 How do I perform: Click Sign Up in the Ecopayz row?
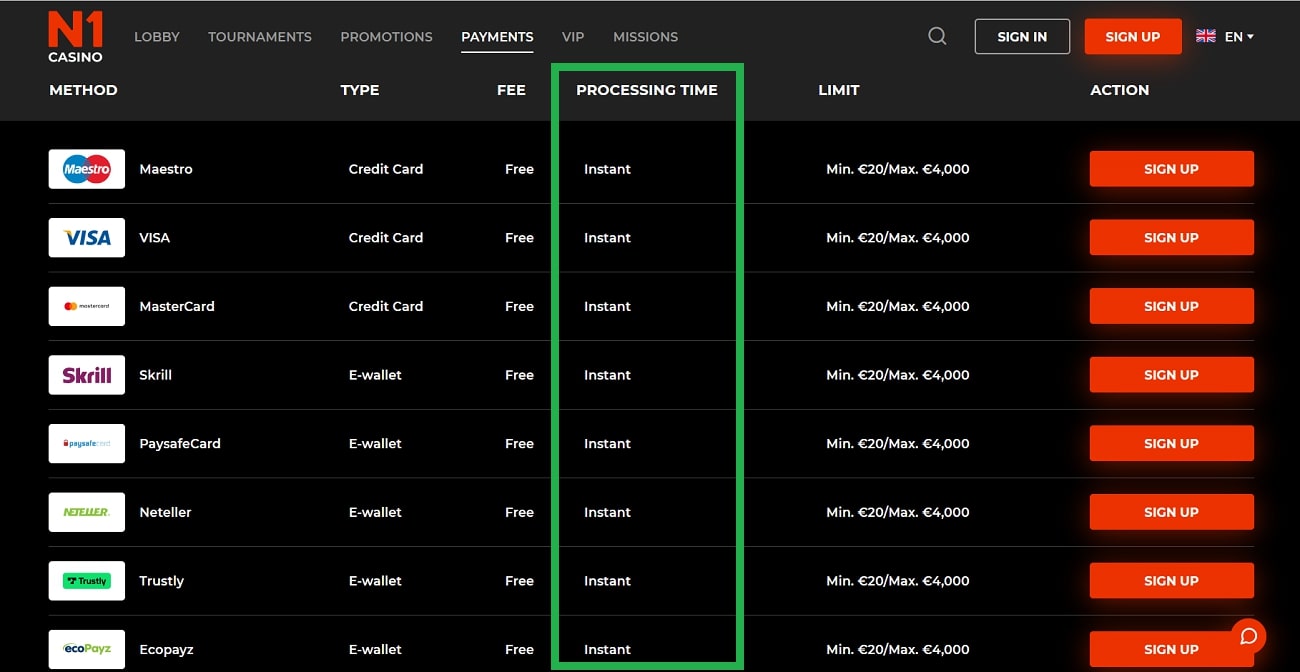pyautogui.click(x=1171, y=649)
